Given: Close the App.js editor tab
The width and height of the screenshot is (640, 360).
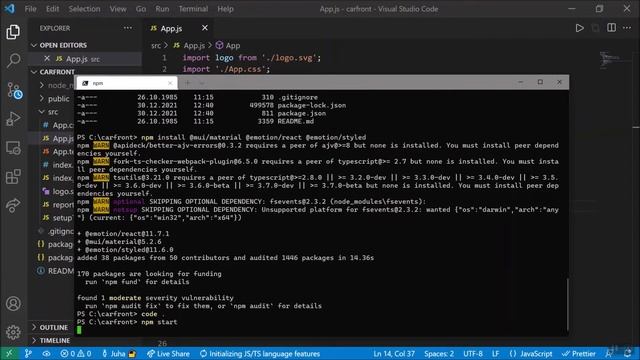Looking at the screenshot, I should click(204, 28).
